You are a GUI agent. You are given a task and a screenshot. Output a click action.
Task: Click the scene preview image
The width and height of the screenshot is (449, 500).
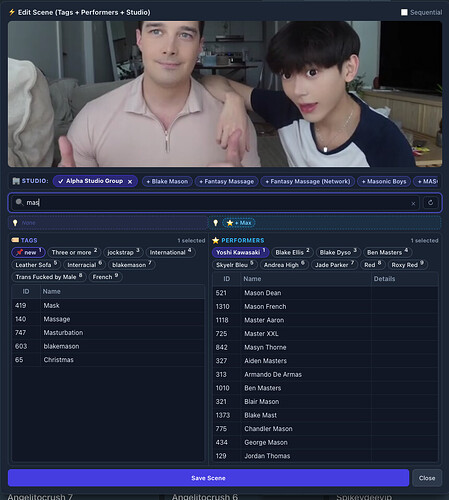[x=225, y=94]
